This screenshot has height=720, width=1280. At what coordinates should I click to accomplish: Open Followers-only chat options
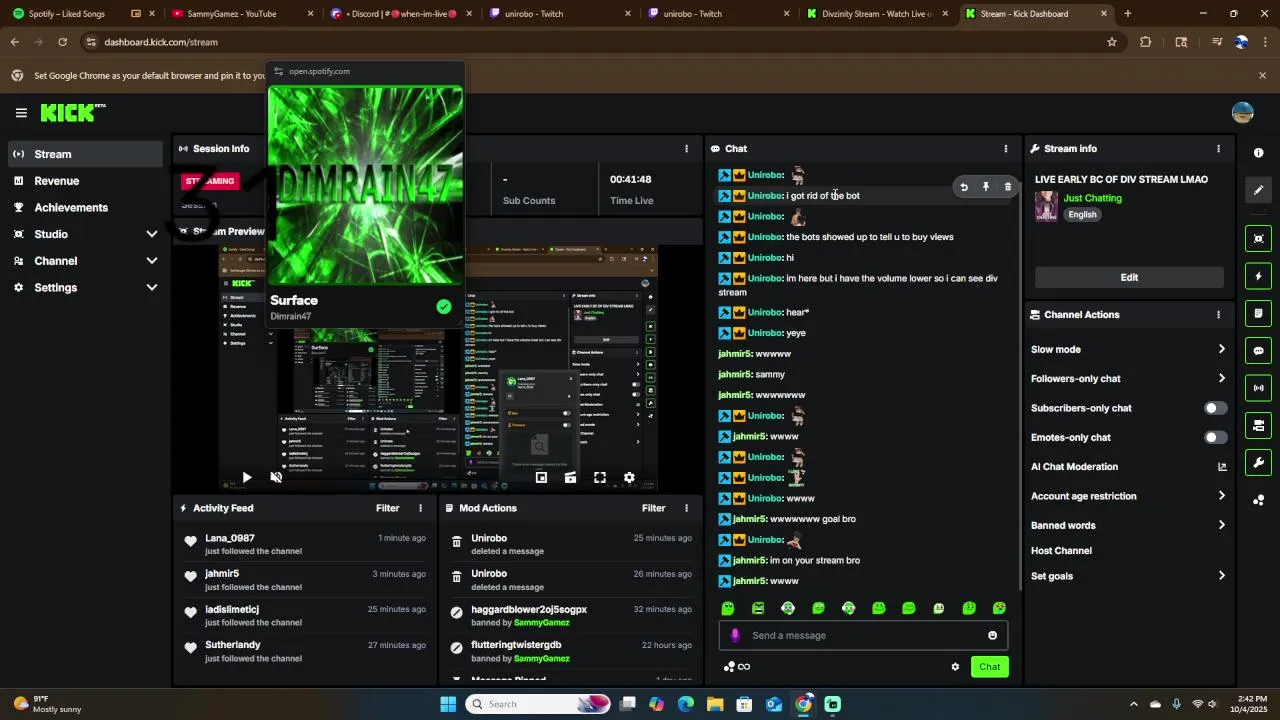point(1128,379)
